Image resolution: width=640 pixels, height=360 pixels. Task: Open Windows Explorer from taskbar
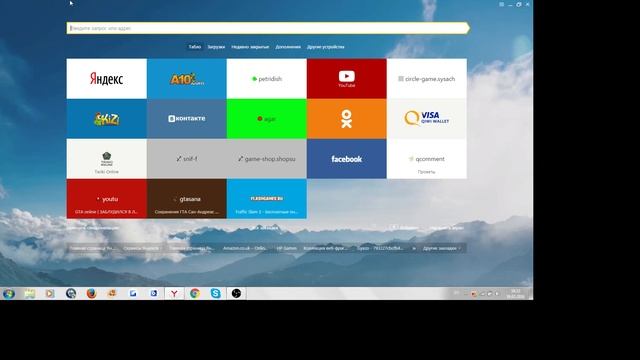[x=29, y=293]
